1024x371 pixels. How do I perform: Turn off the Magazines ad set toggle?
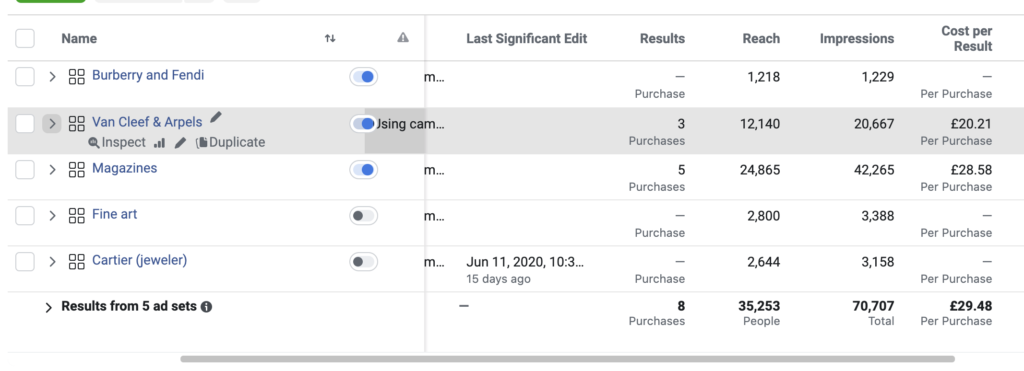pos(364,170)
